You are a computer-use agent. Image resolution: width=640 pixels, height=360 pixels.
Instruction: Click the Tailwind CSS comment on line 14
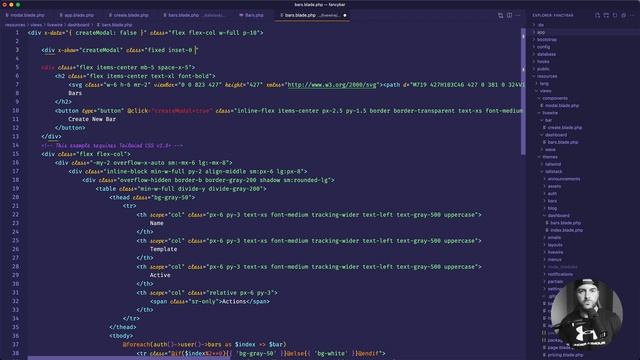pos(112,145)
